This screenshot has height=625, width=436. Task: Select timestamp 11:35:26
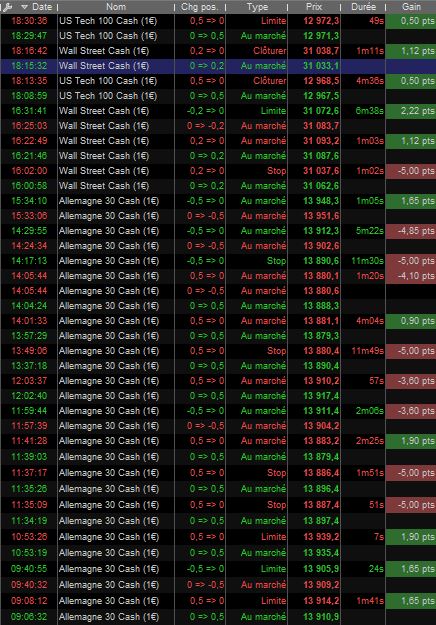(x=29, y=489)
